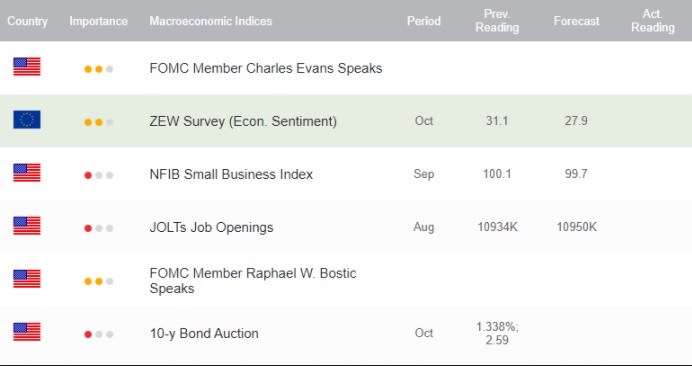Open FOMC Member Charles Evans Speaks event
The width and height of the screenshot is (692, 366).
pyautogui.click(x=266, y=68)
